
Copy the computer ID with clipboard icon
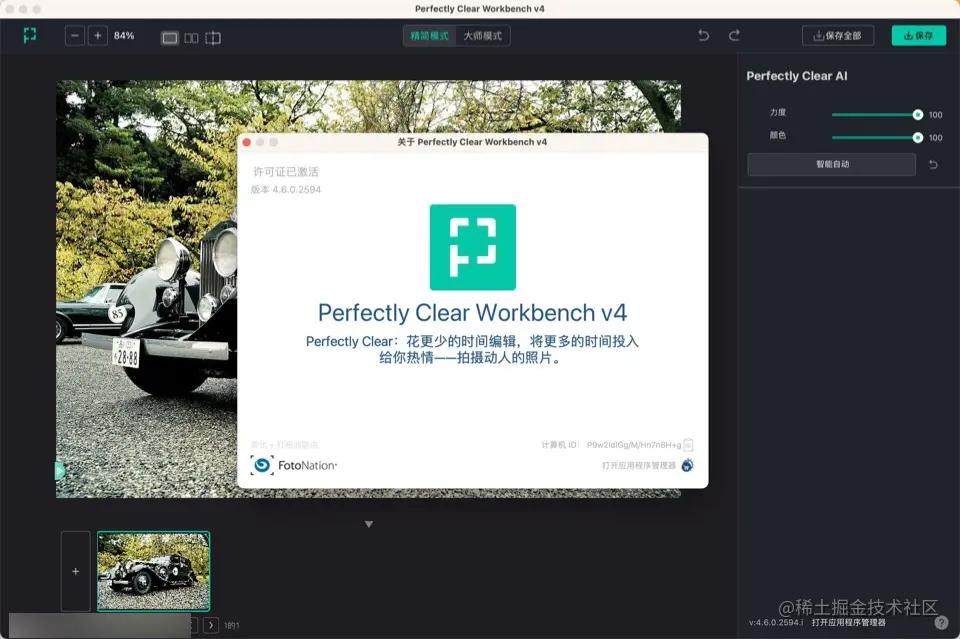tap(688, 444)
